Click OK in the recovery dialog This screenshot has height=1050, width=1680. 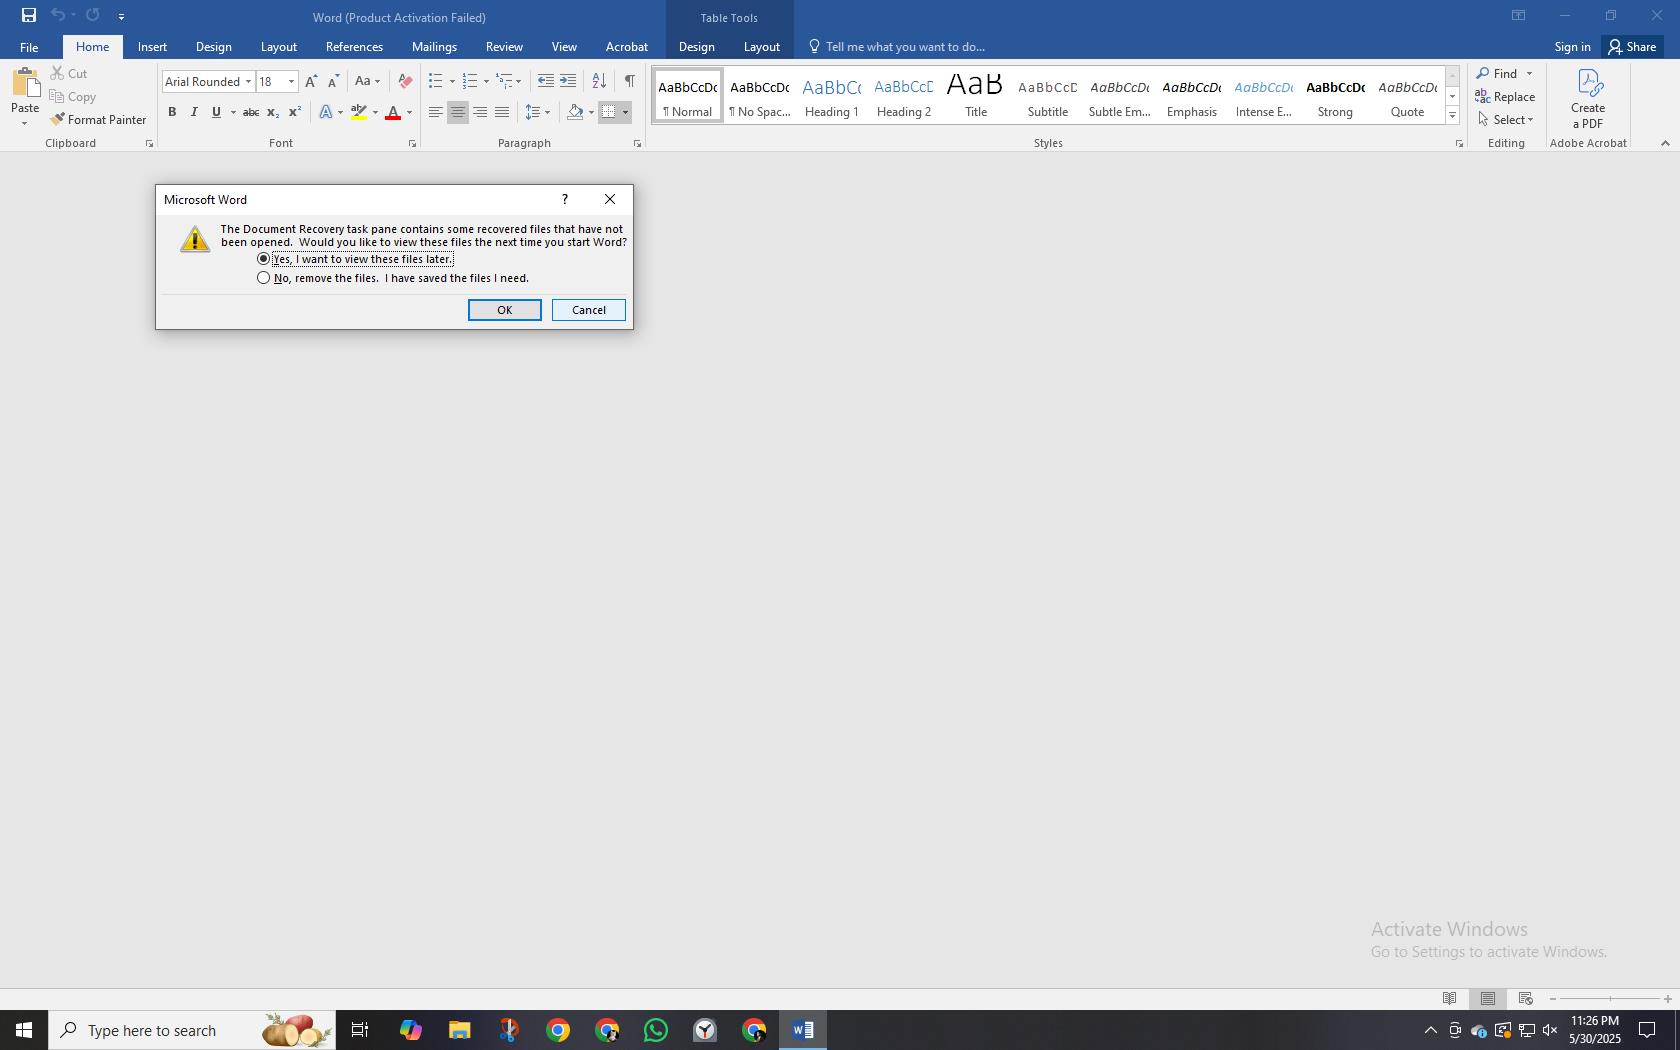pyautogui.click(x=505, y=310)
